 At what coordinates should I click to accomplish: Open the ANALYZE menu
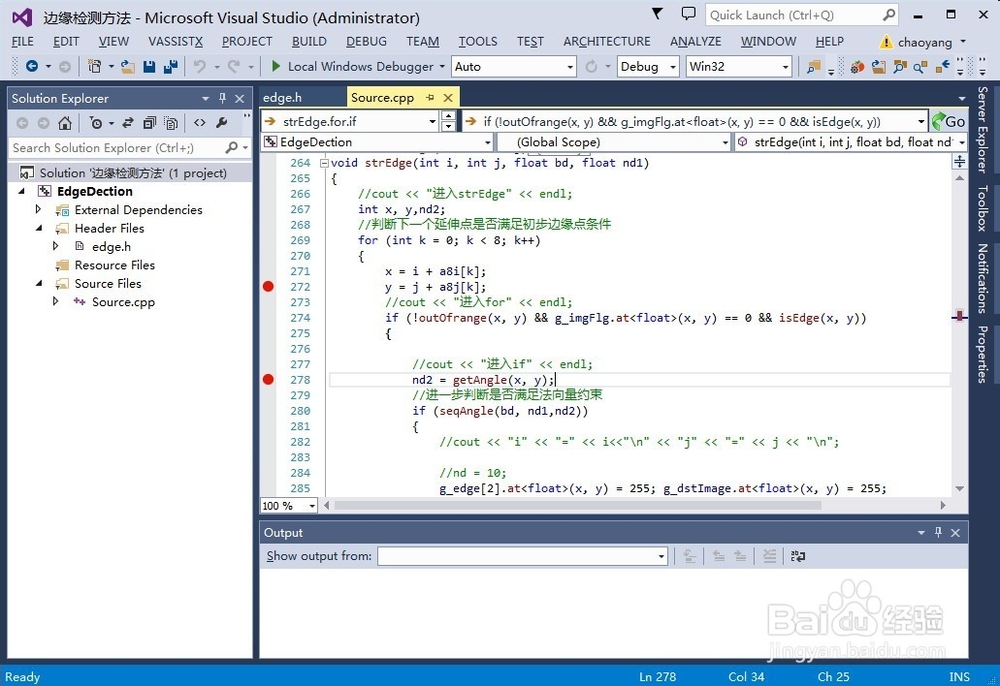click(695, 41)
